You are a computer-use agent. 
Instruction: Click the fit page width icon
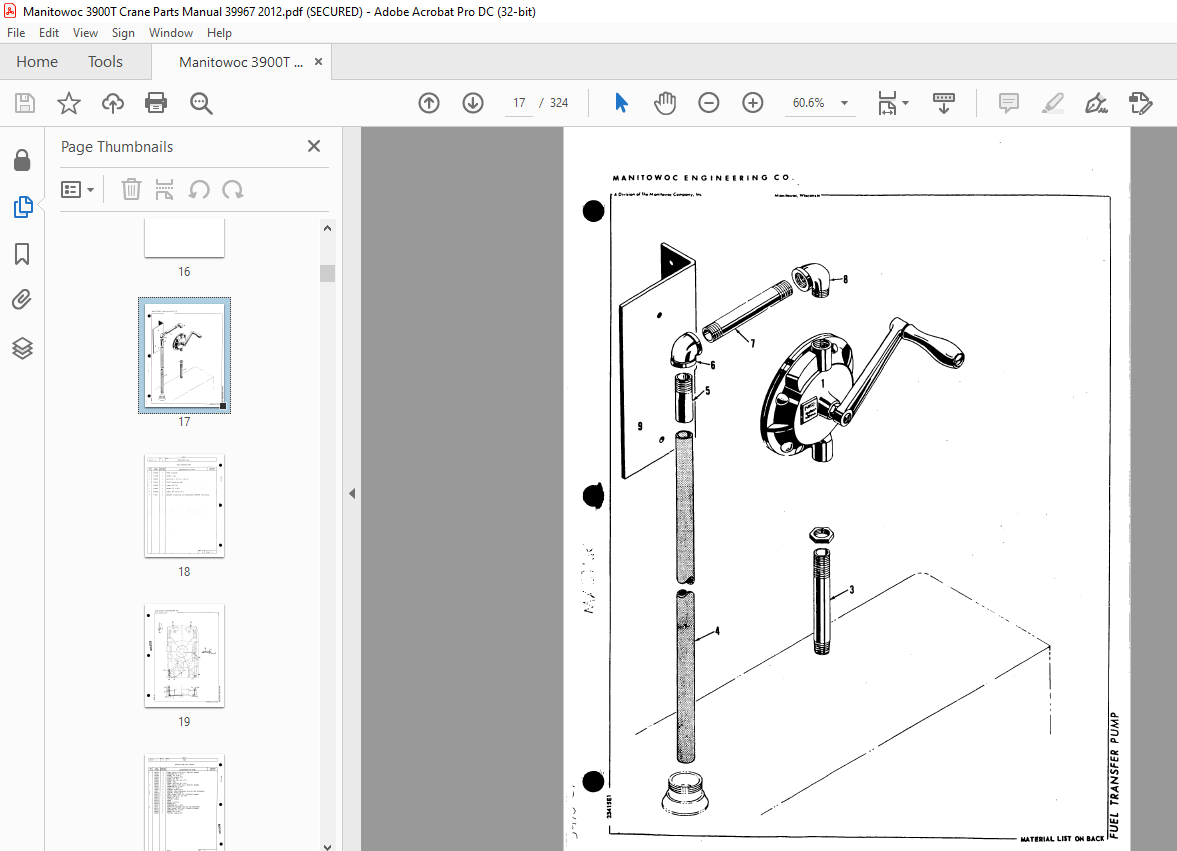click(887, 103)
